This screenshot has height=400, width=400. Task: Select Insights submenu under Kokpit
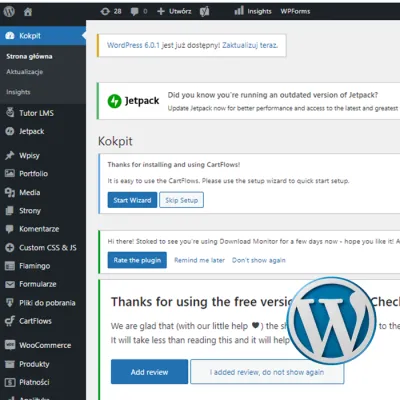pos(18,92)
